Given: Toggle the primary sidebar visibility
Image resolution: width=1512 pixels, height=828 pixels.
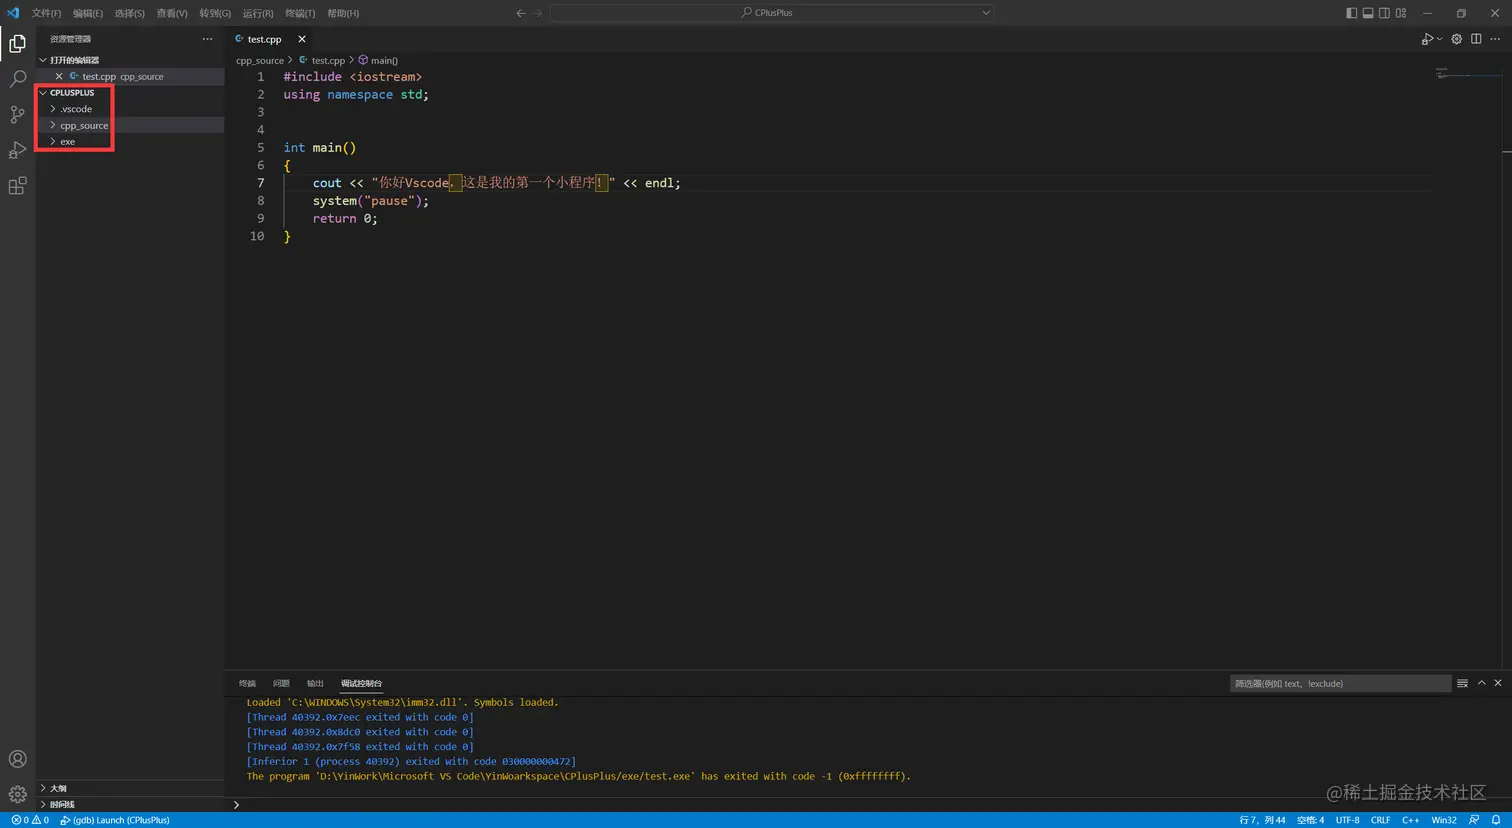Looking at the screenshot, I should (x=1351, y=13).
